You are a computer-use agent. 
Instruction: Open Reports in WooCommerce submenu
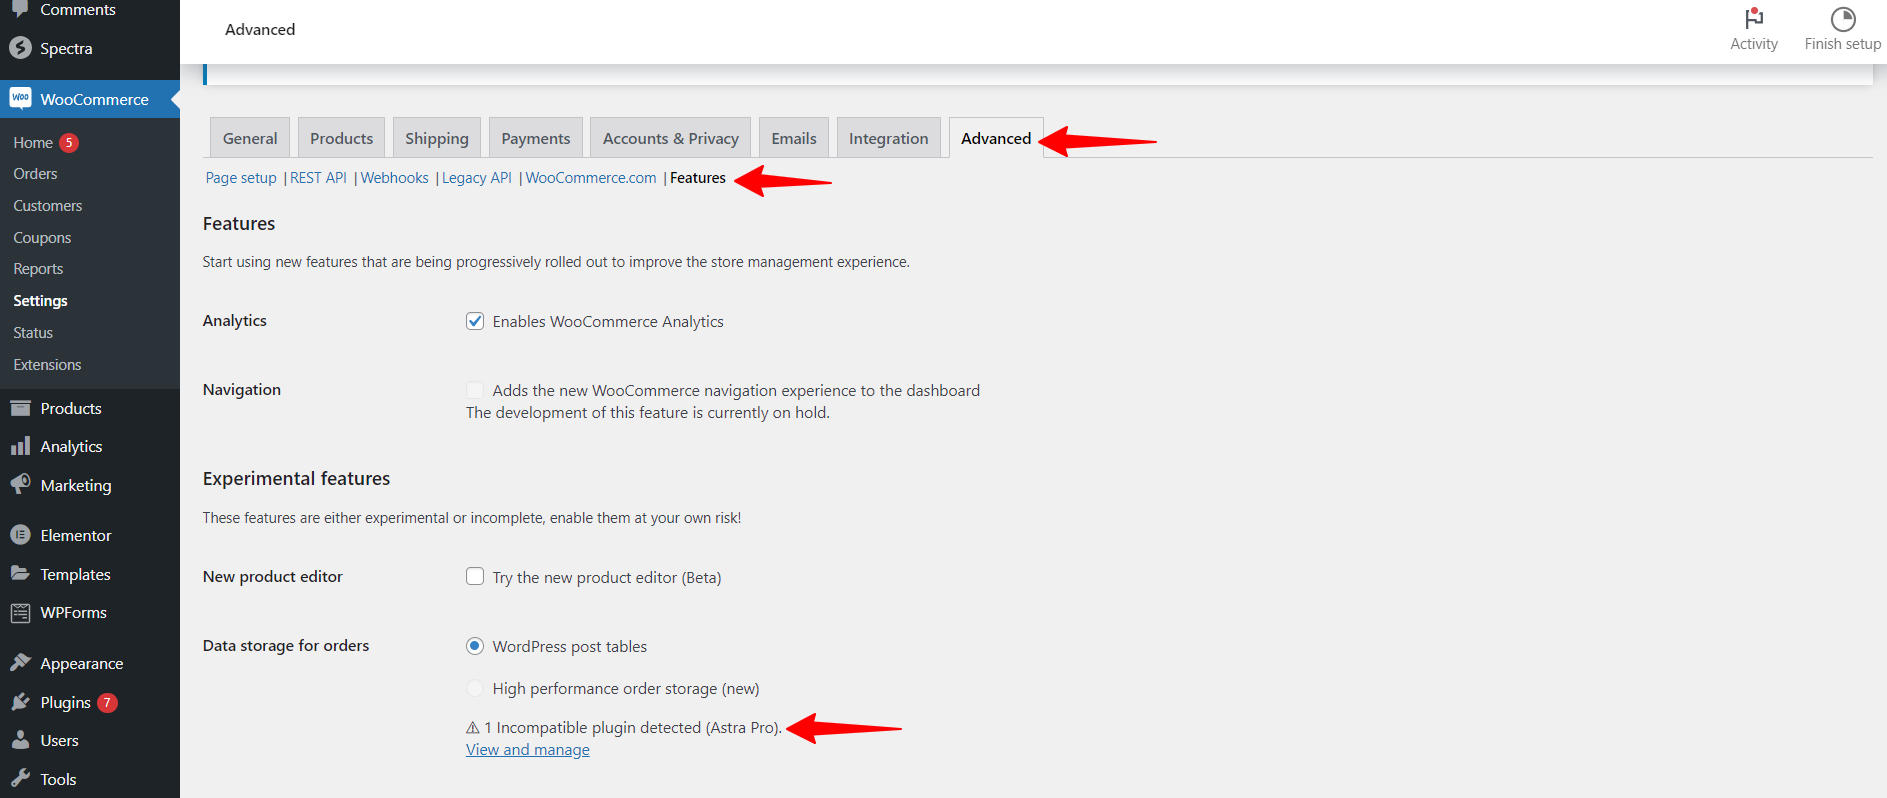[x=38, y=269]
